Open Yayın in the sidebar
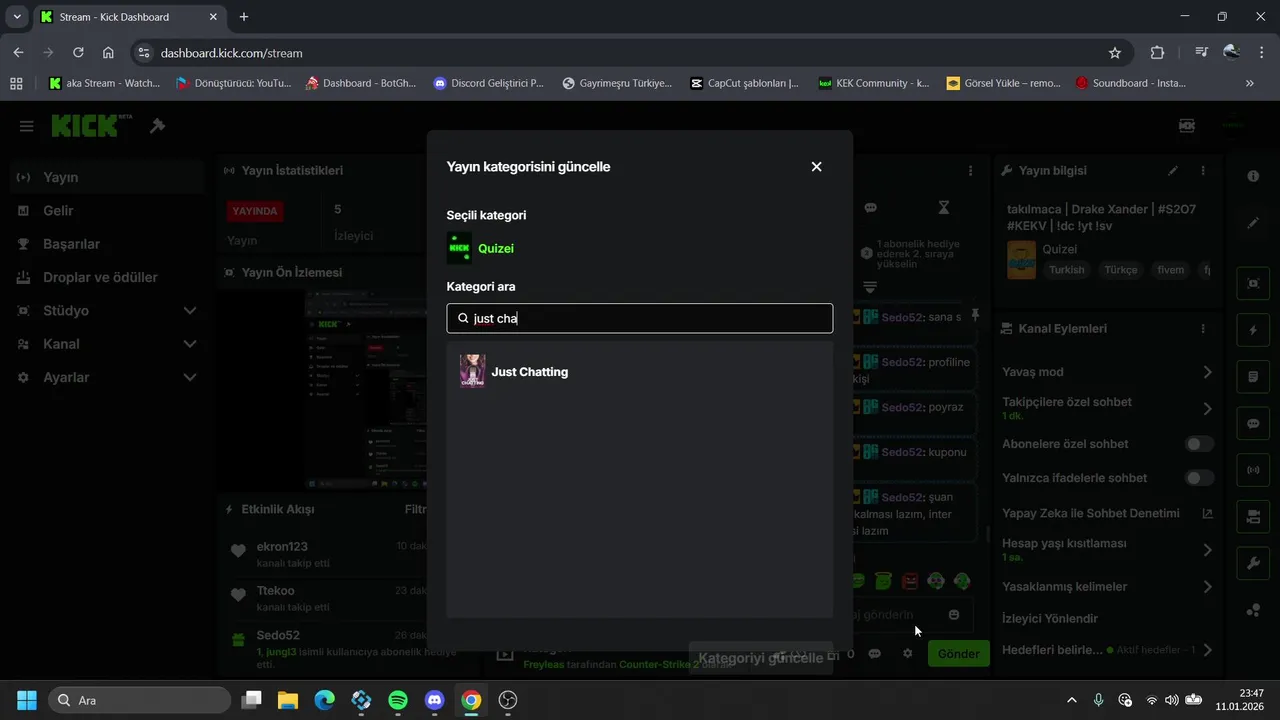Viewport: 1280px width, 720px height. [107, 177]
